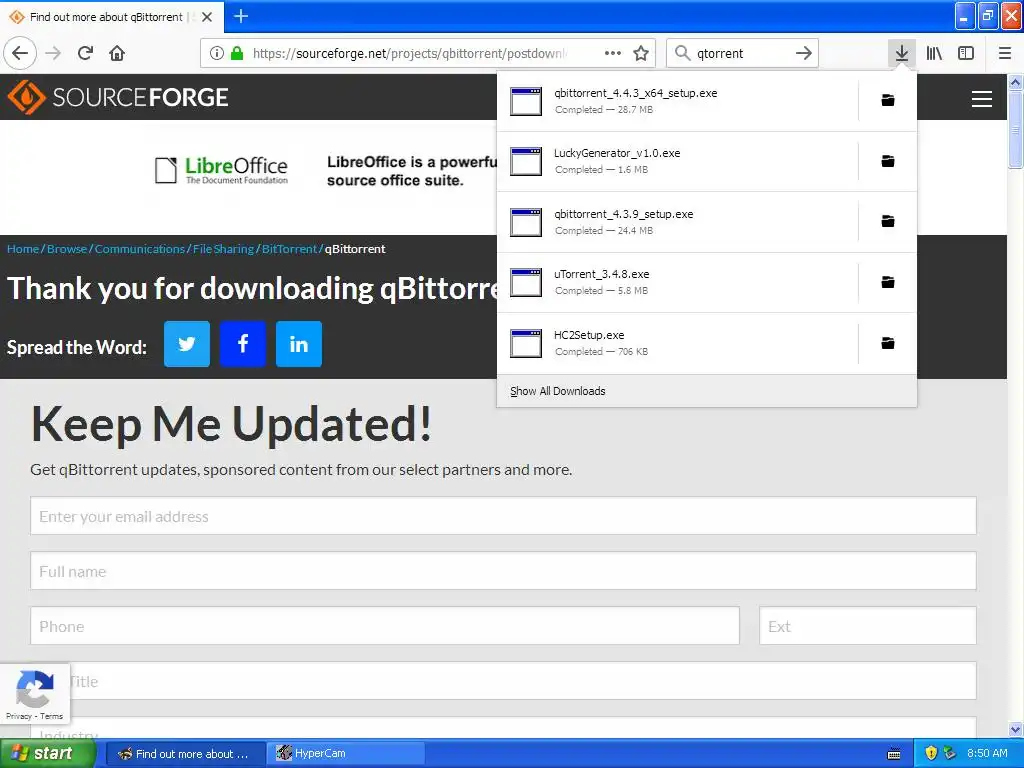Follow the Browse breadcrumb link
1024x768 pixels.
click(x=67, y=249)
